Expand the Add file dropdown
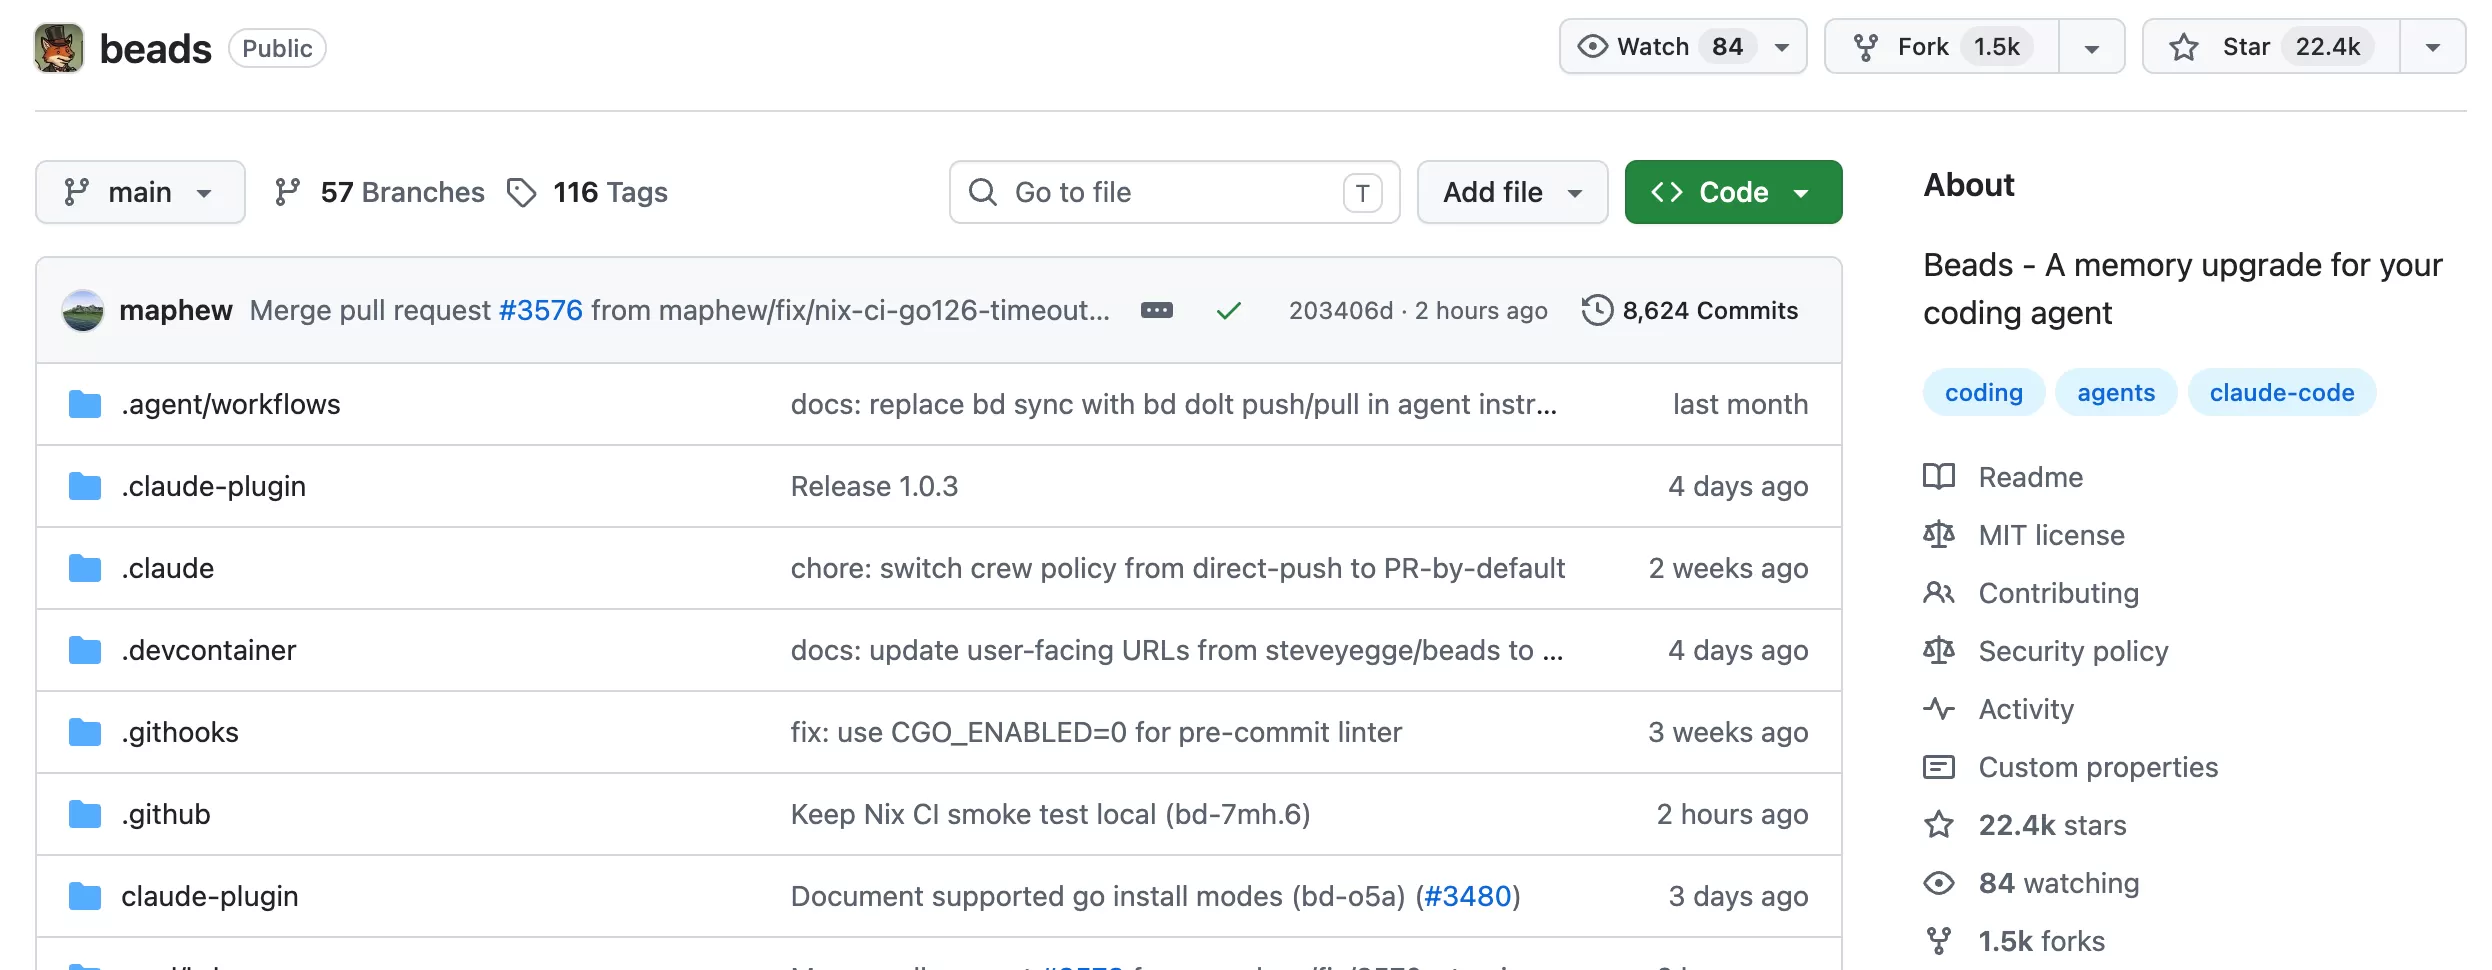 1512,192
